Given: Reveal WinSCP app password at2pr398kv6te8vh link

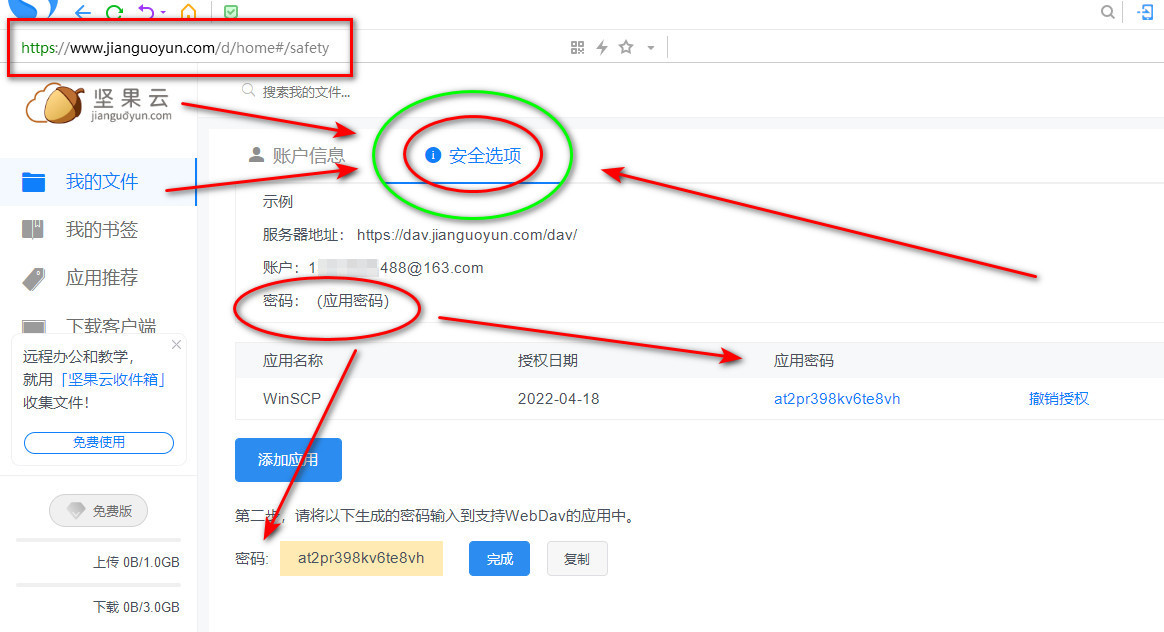Looking at the screenshot, I should tap(837, 399).
